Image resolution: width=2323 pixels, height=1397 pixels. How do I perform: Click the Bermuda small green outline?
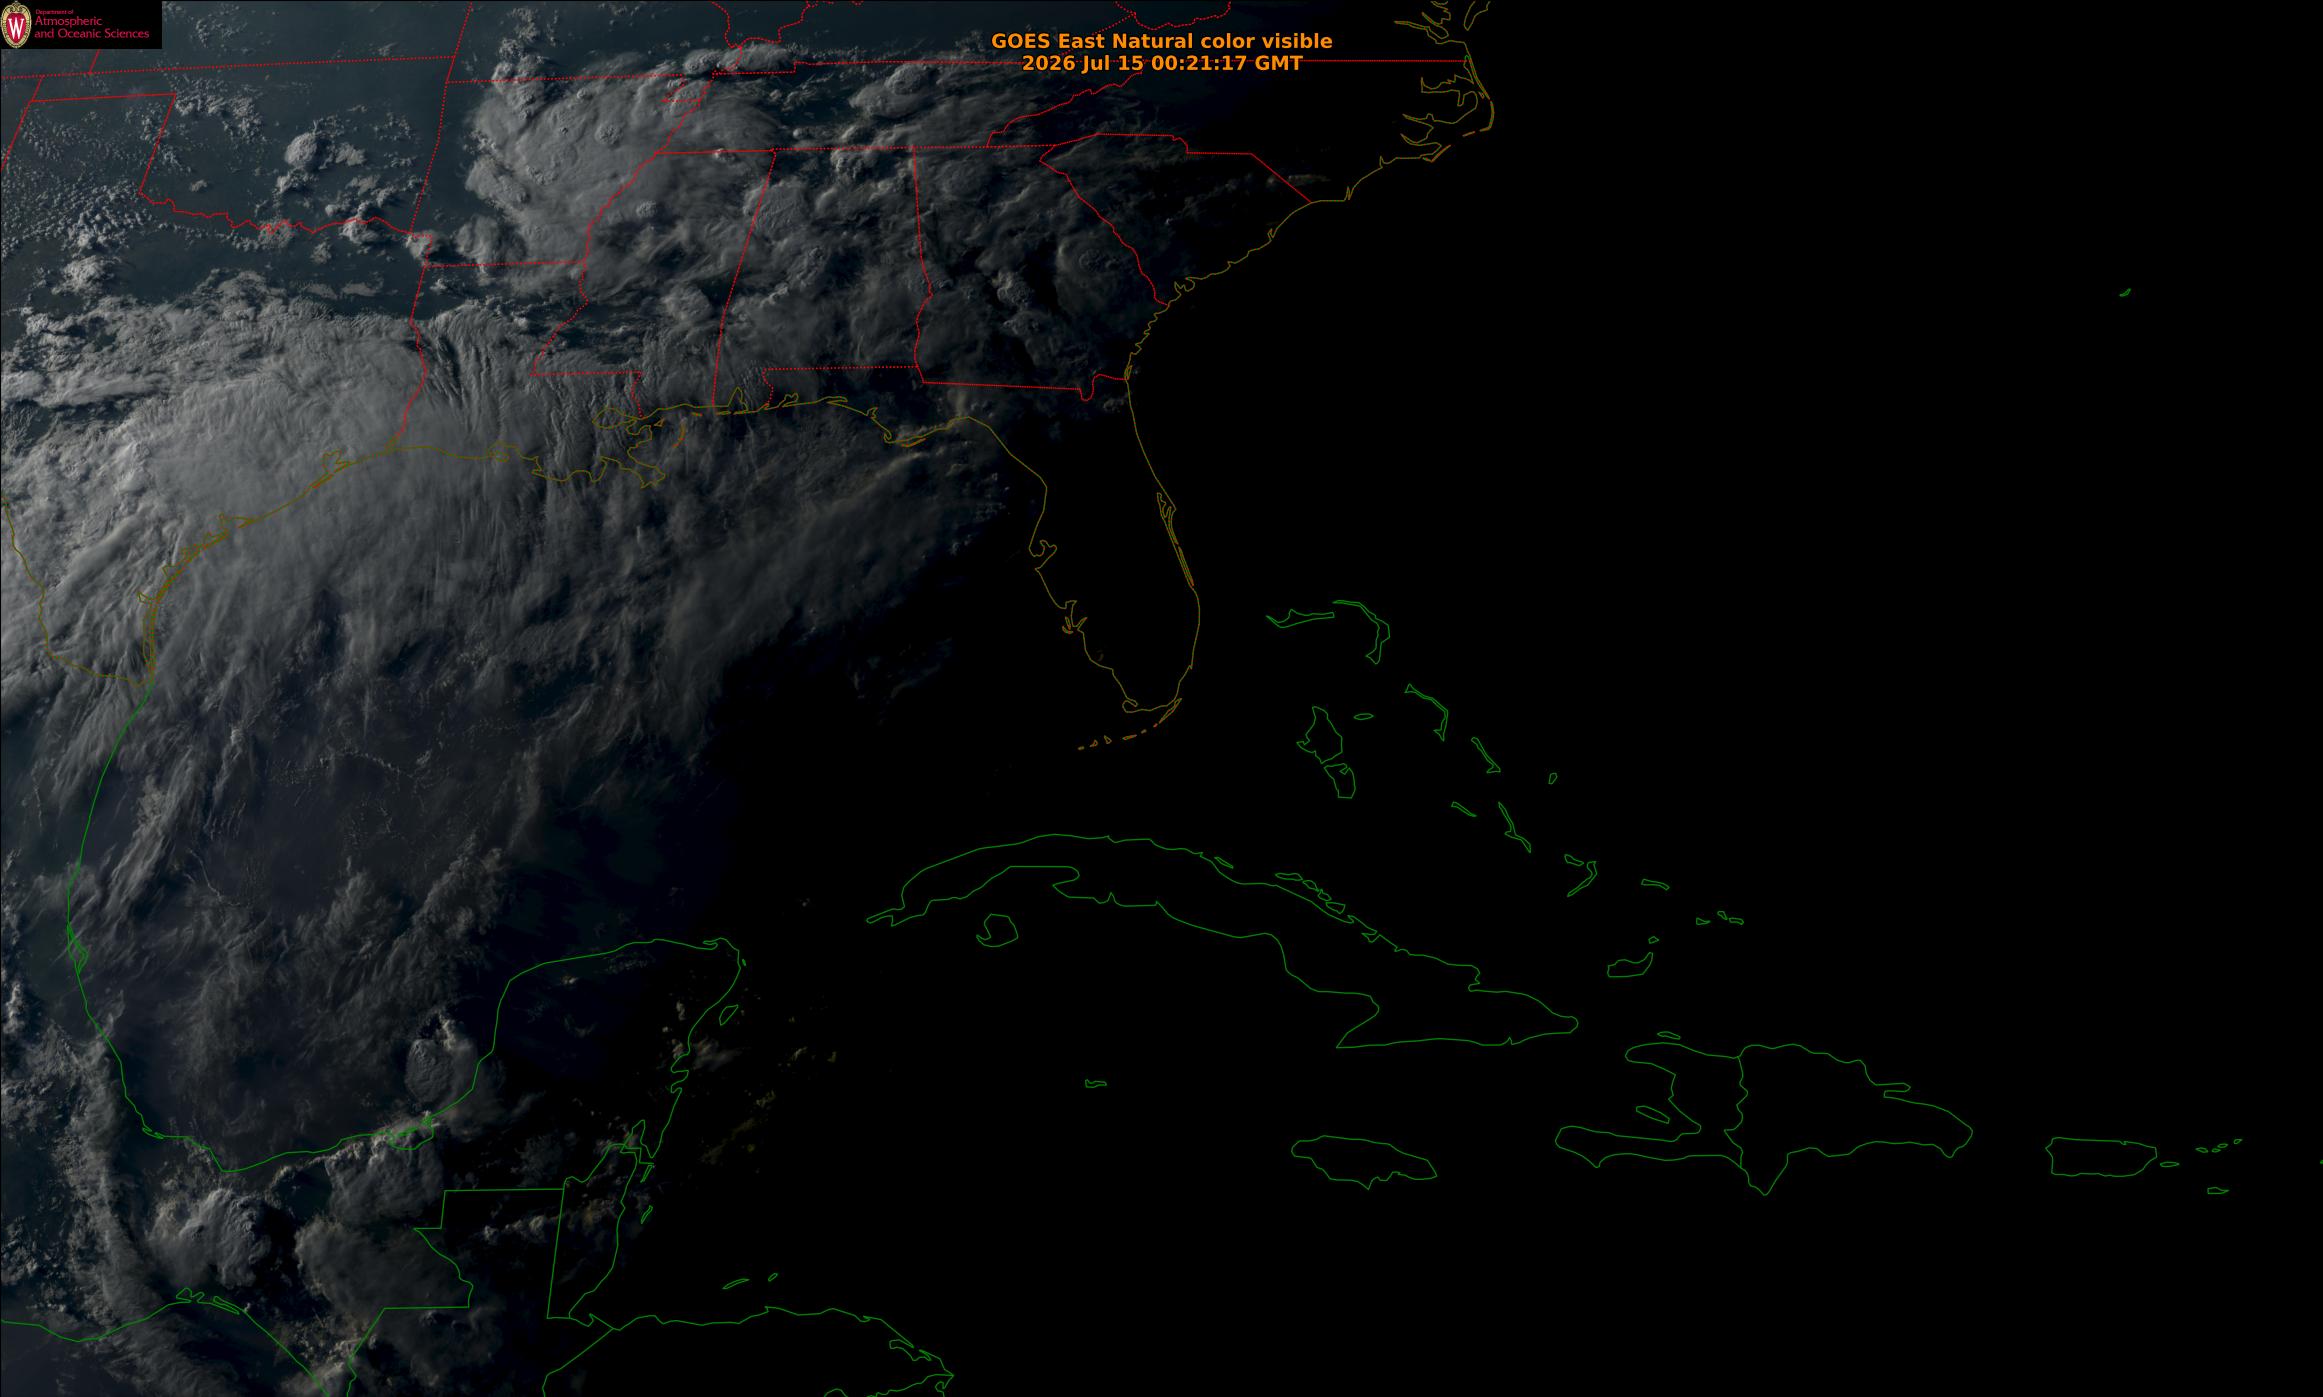point(2125,292)
